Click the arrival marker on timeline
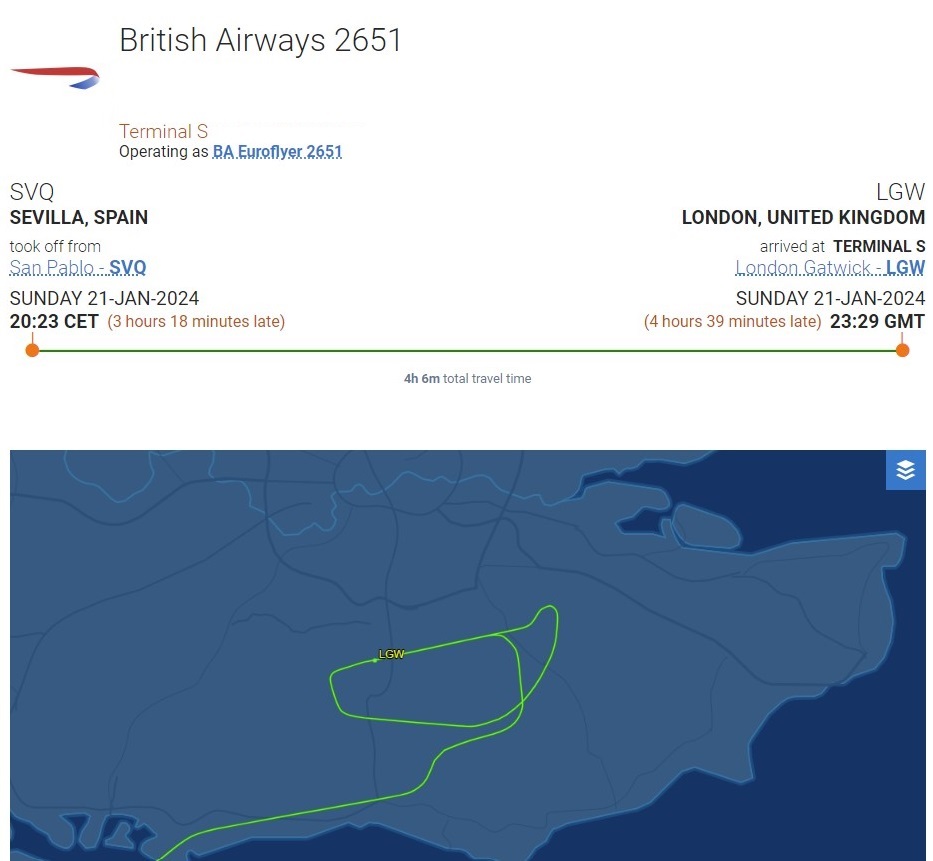 902,350
